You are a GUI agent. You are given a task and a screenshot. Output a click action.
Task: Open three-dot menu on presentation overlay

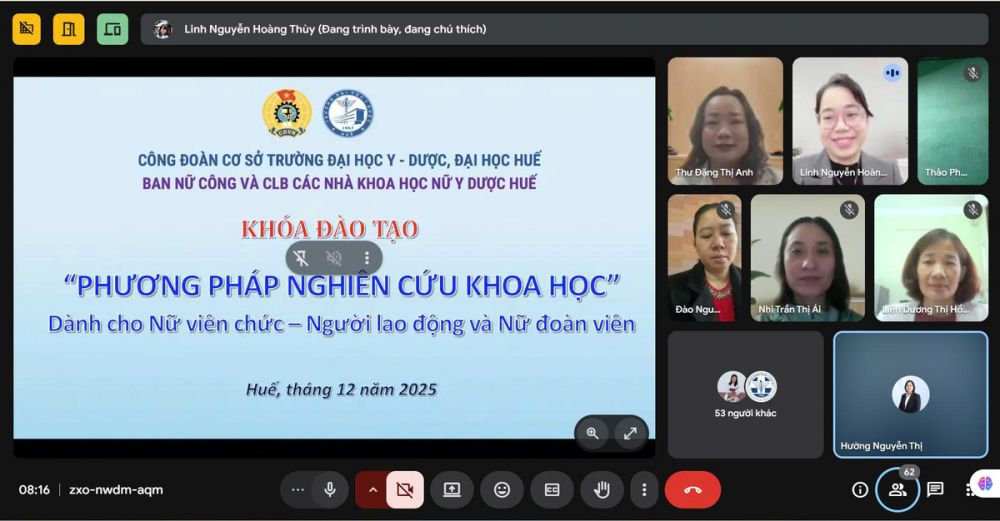(367, 258)
